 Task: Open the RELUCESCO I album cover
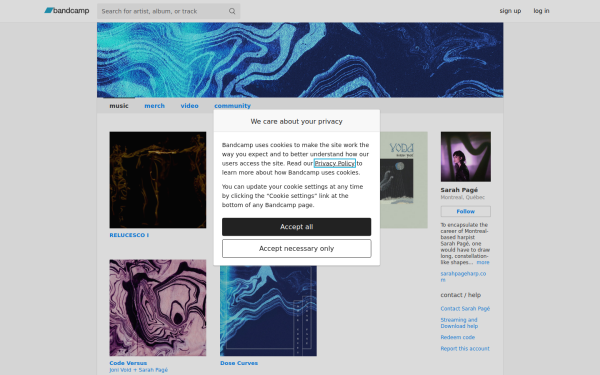coord(158,180)
